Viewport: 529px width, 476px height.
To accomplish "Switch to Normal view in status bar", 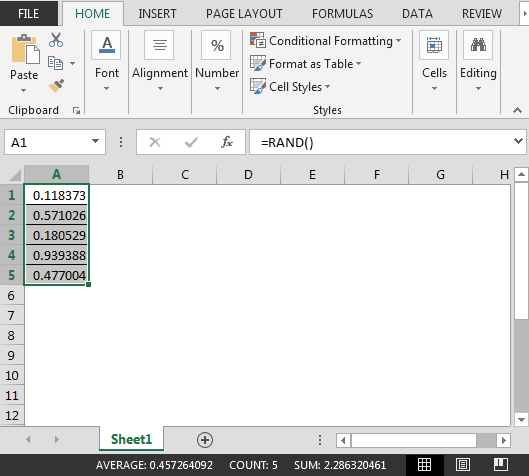I will (x=424, y=465).
